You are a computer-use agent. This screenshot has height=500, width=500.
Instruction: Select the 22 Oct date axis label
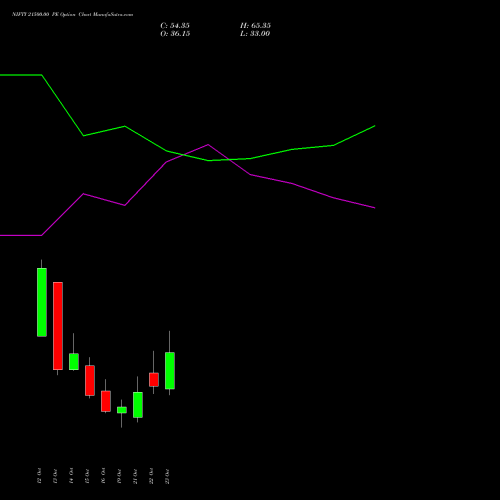(151, 476)
